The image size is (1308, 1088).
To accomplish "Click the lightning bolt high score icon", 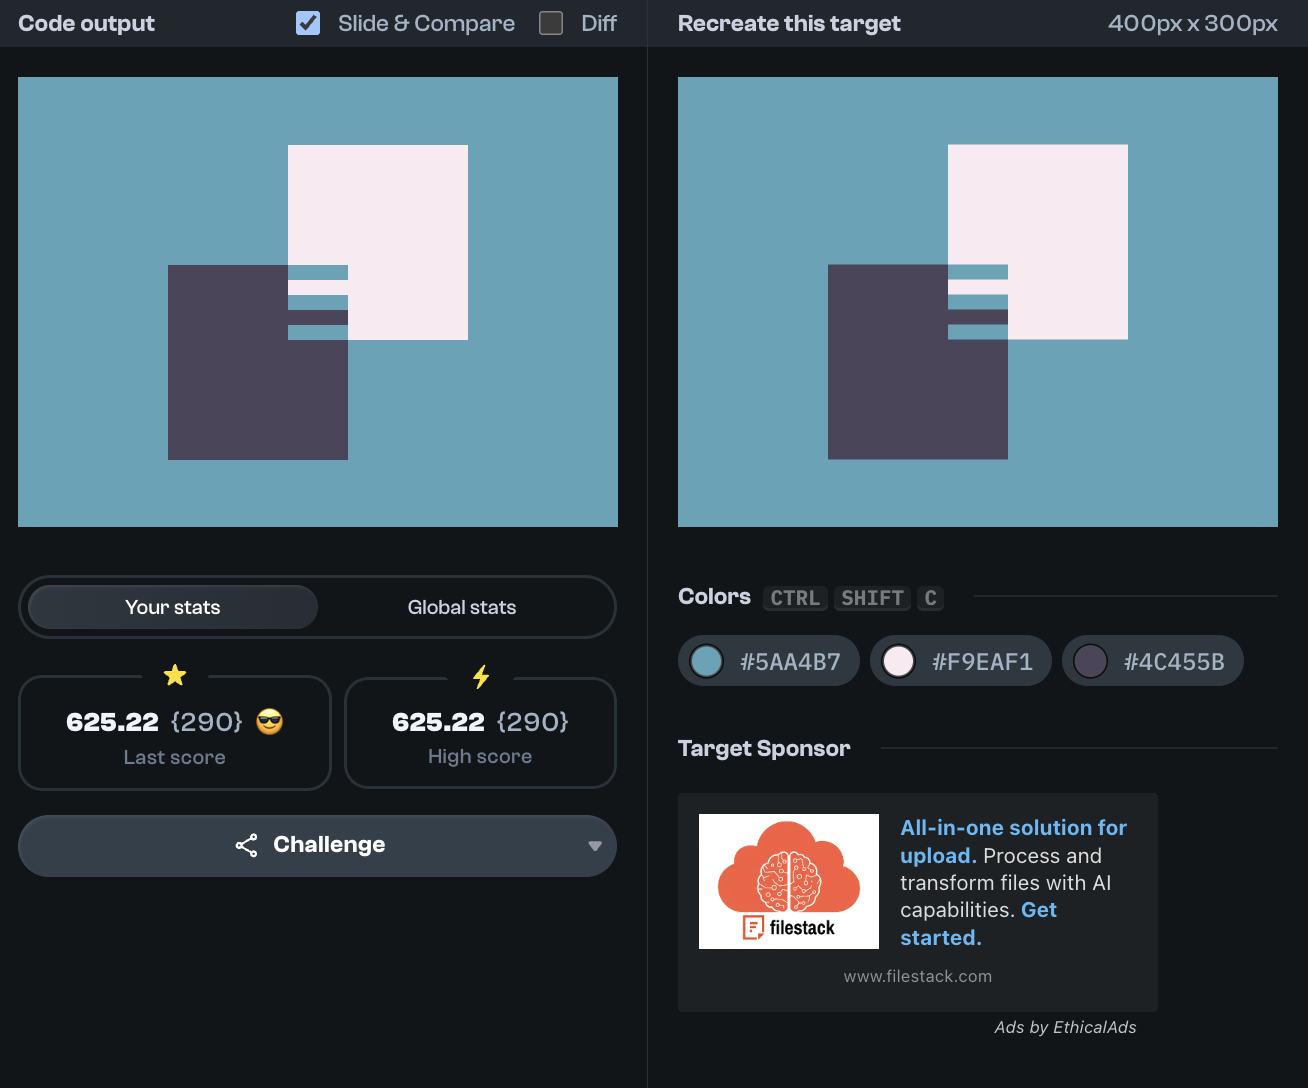I will tap(481, 677).
